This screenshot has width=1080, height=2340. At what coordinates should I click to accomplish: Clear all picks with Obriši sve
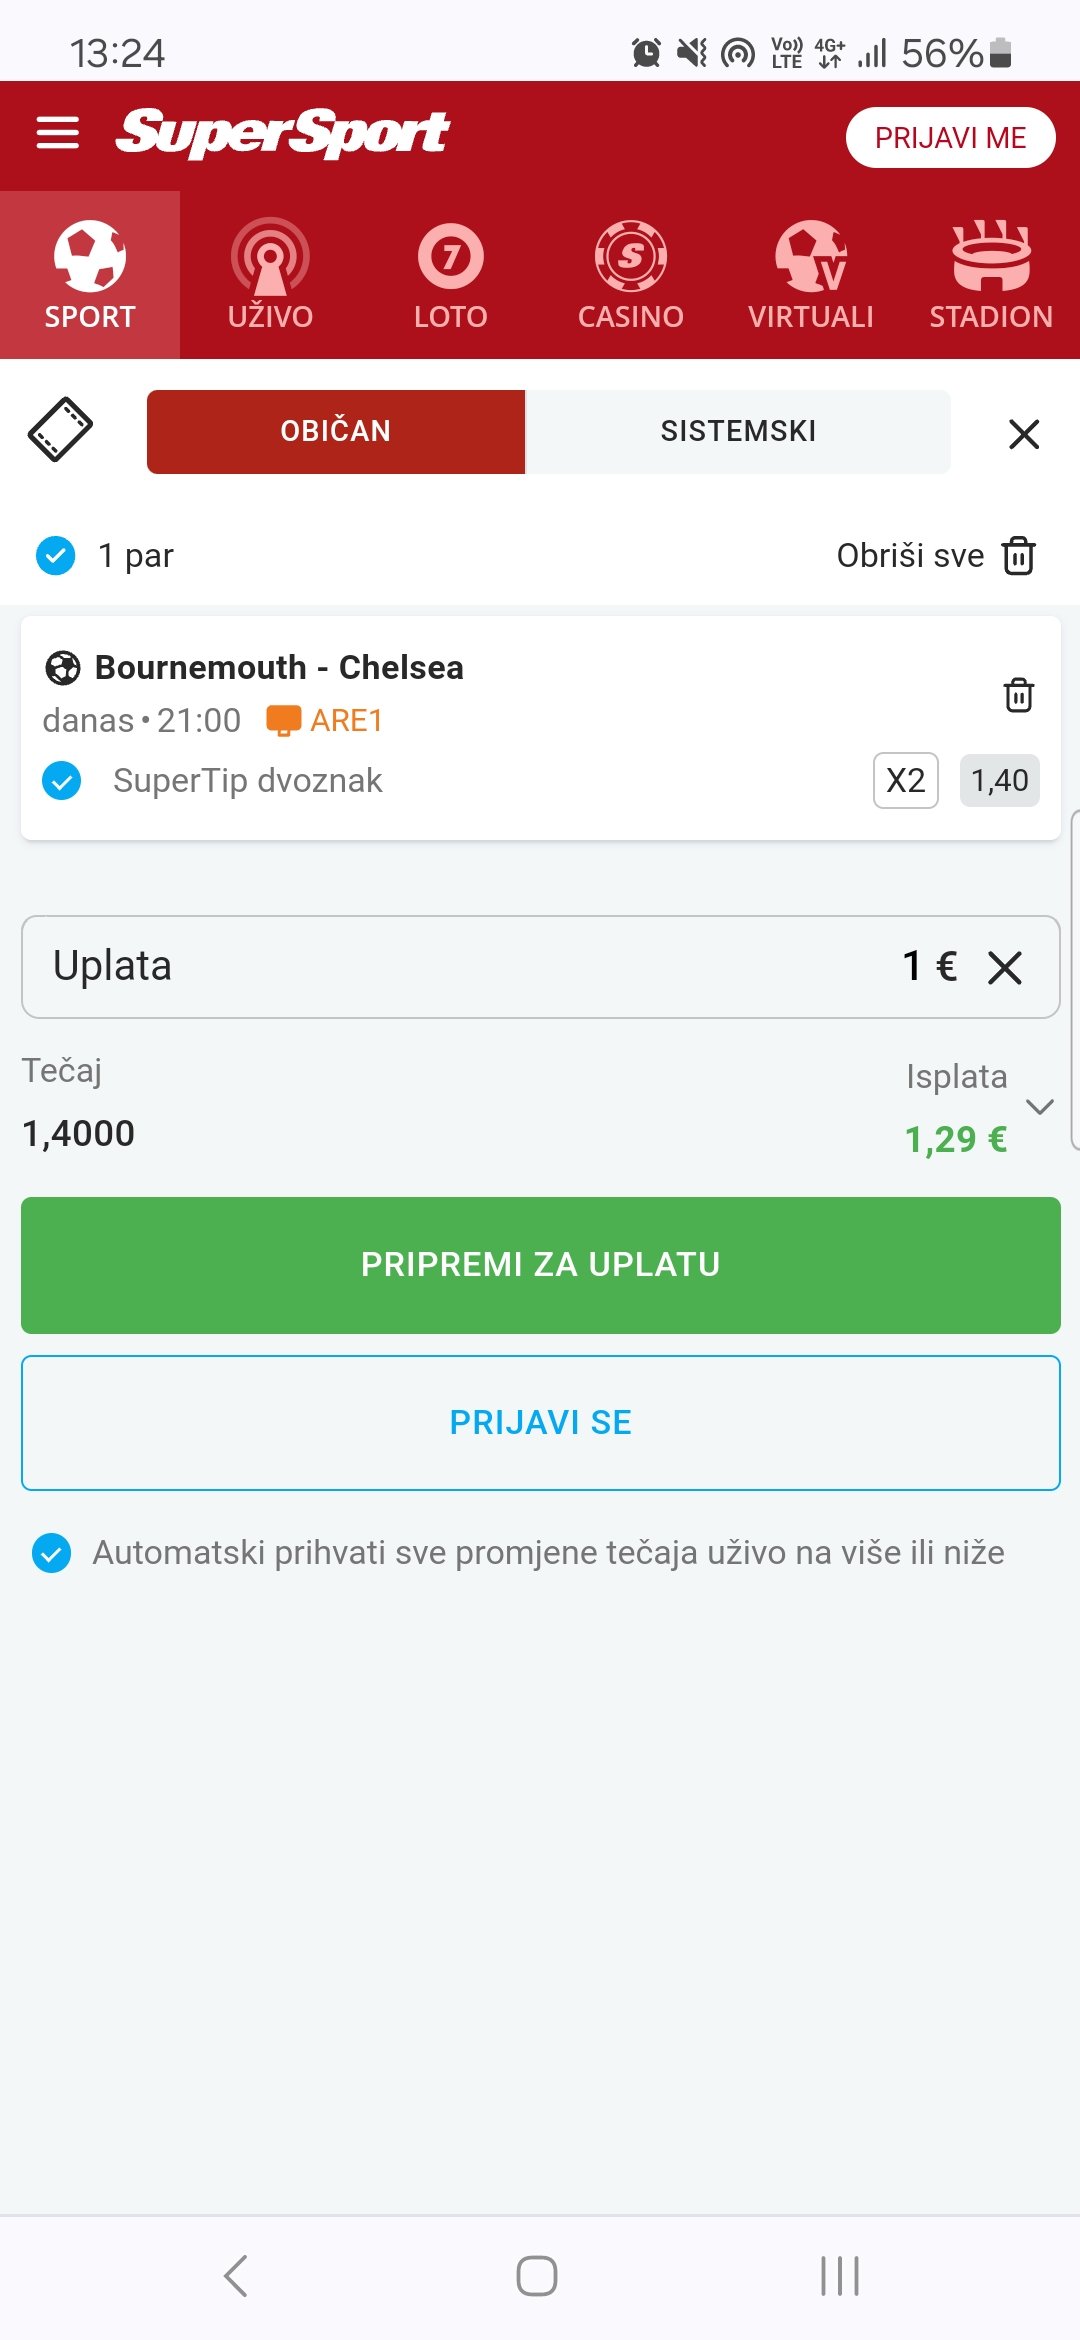coord(936,555)
